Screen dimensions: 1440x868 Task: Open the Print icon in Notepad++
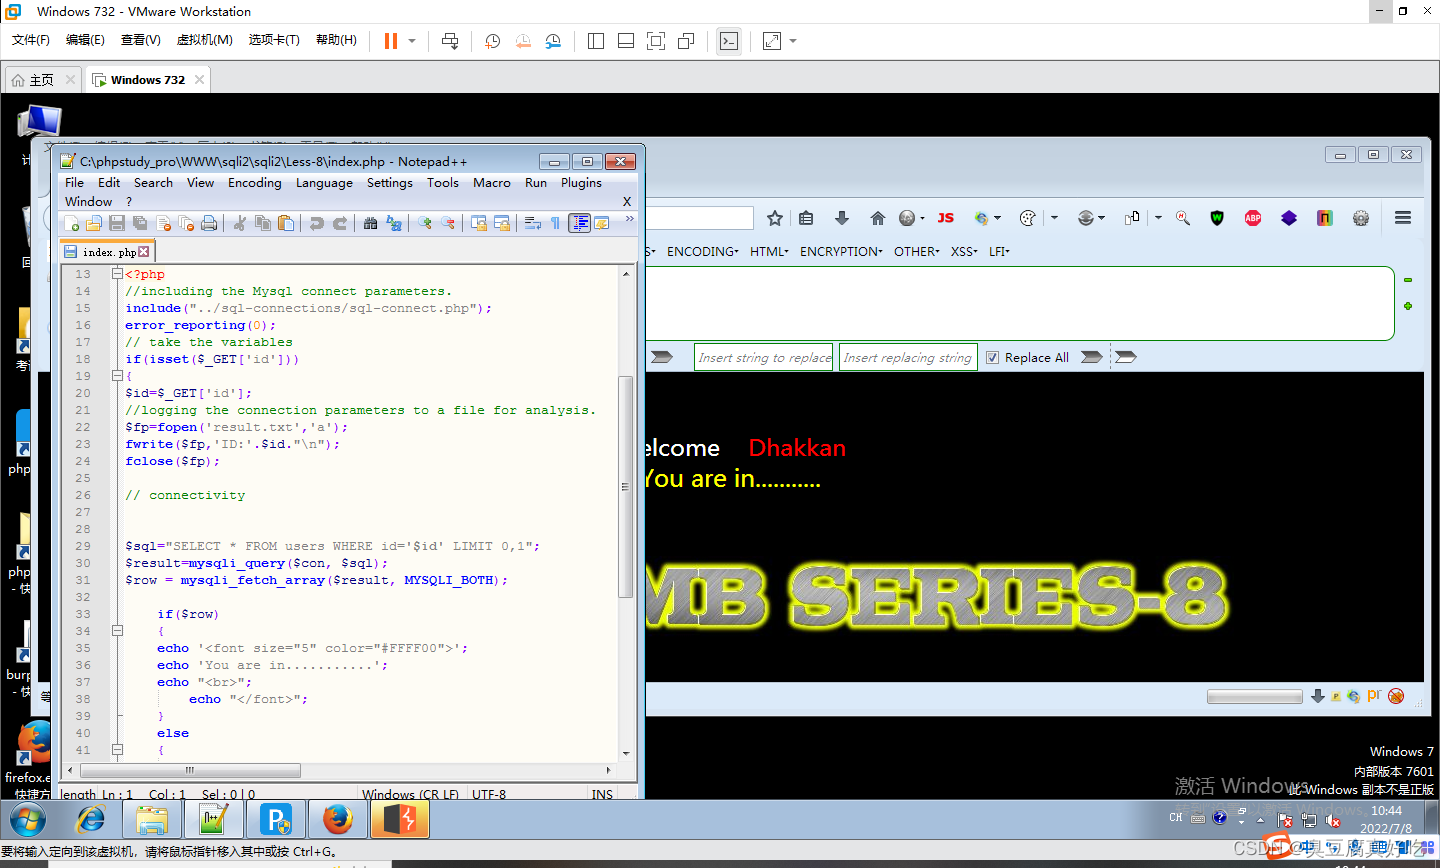tap(210, 223)
